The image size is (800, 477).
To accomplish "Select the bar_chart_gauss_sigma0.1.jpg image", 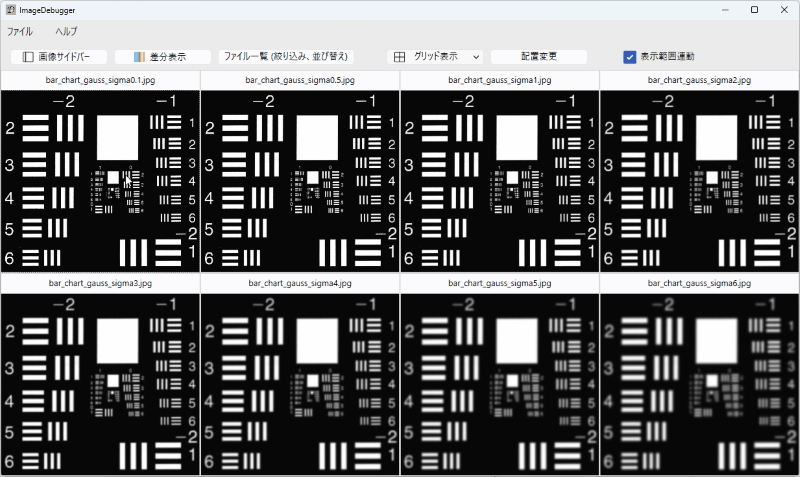I will point(100,180).
